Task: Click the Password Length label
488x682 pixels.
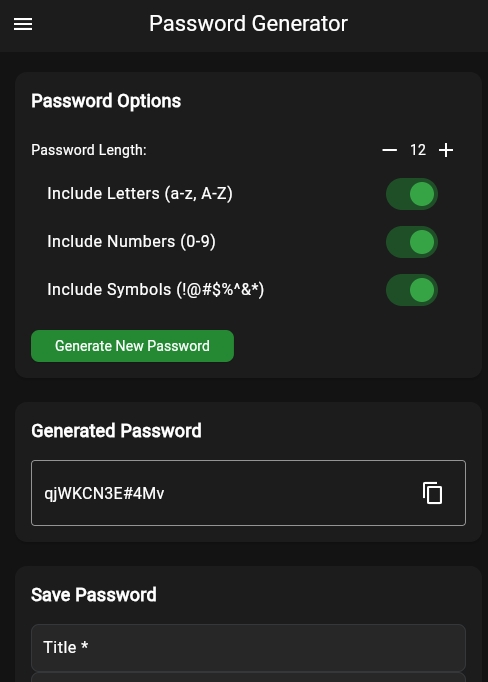Action: [89, 150]
